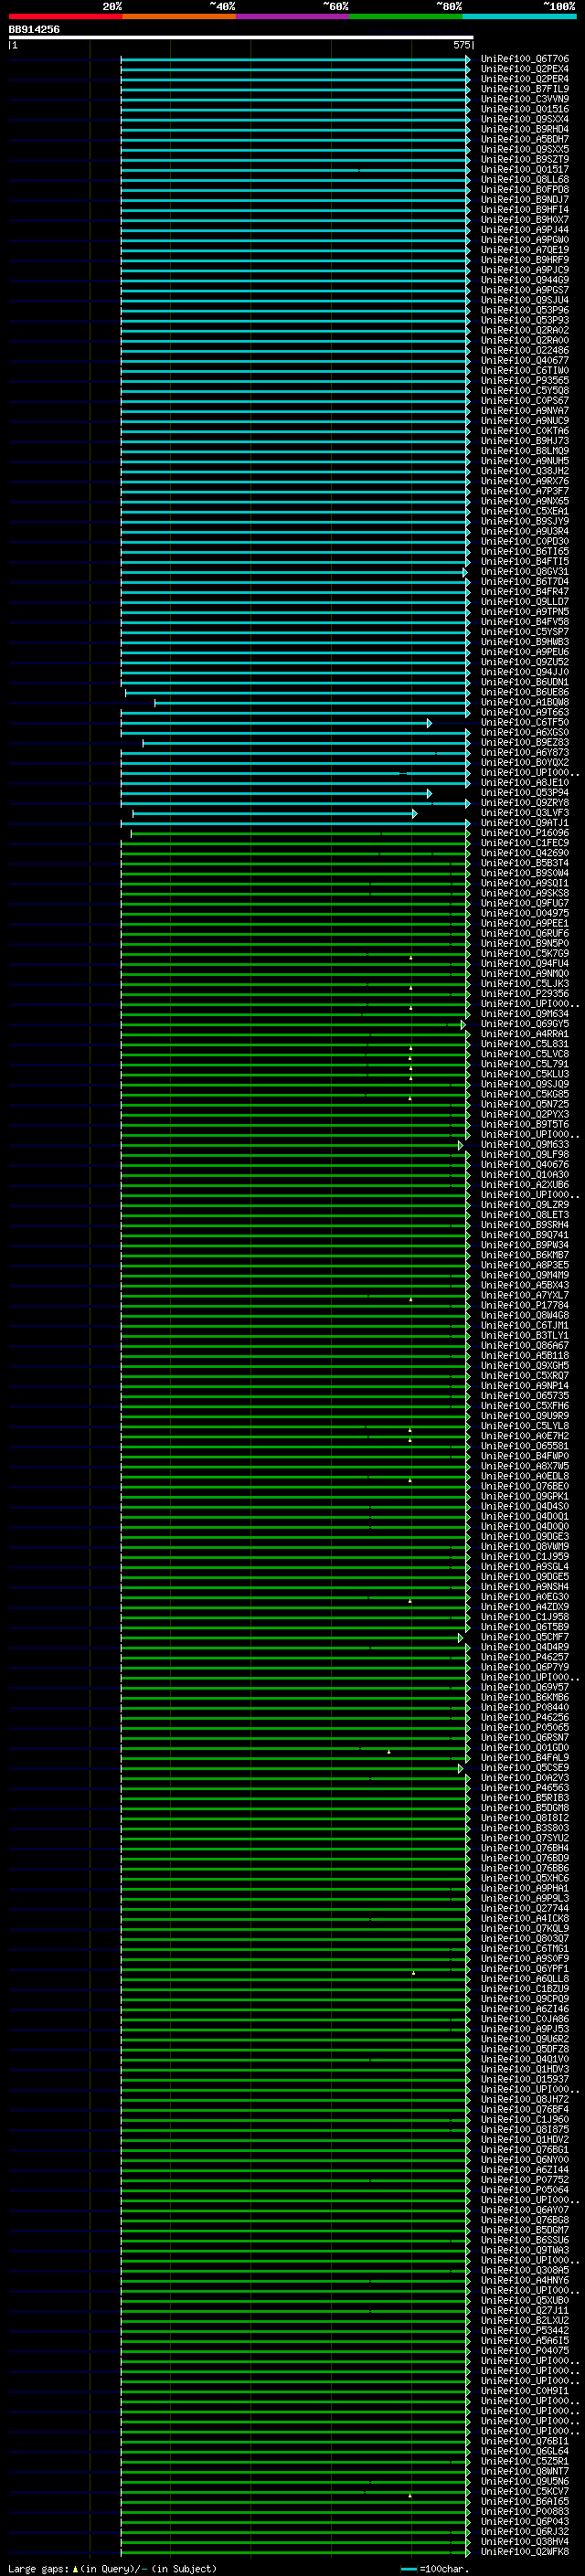
Task: Open hit UniRef100_Q01516
Action: [525, 110]
